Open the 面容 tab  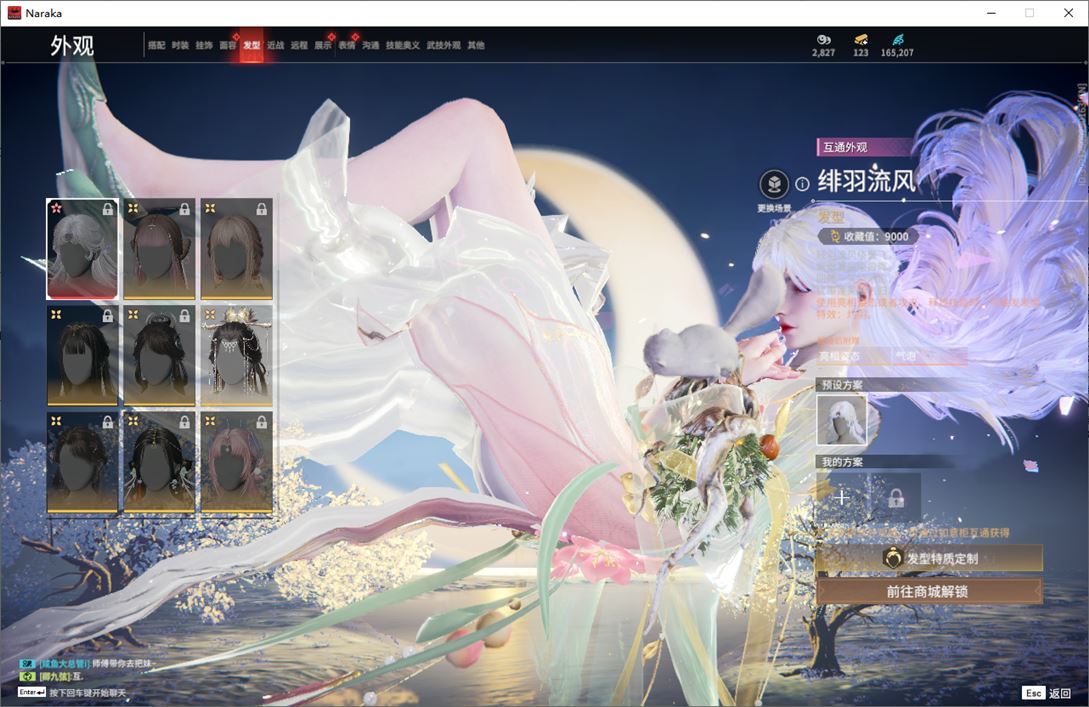pos(228,45)
